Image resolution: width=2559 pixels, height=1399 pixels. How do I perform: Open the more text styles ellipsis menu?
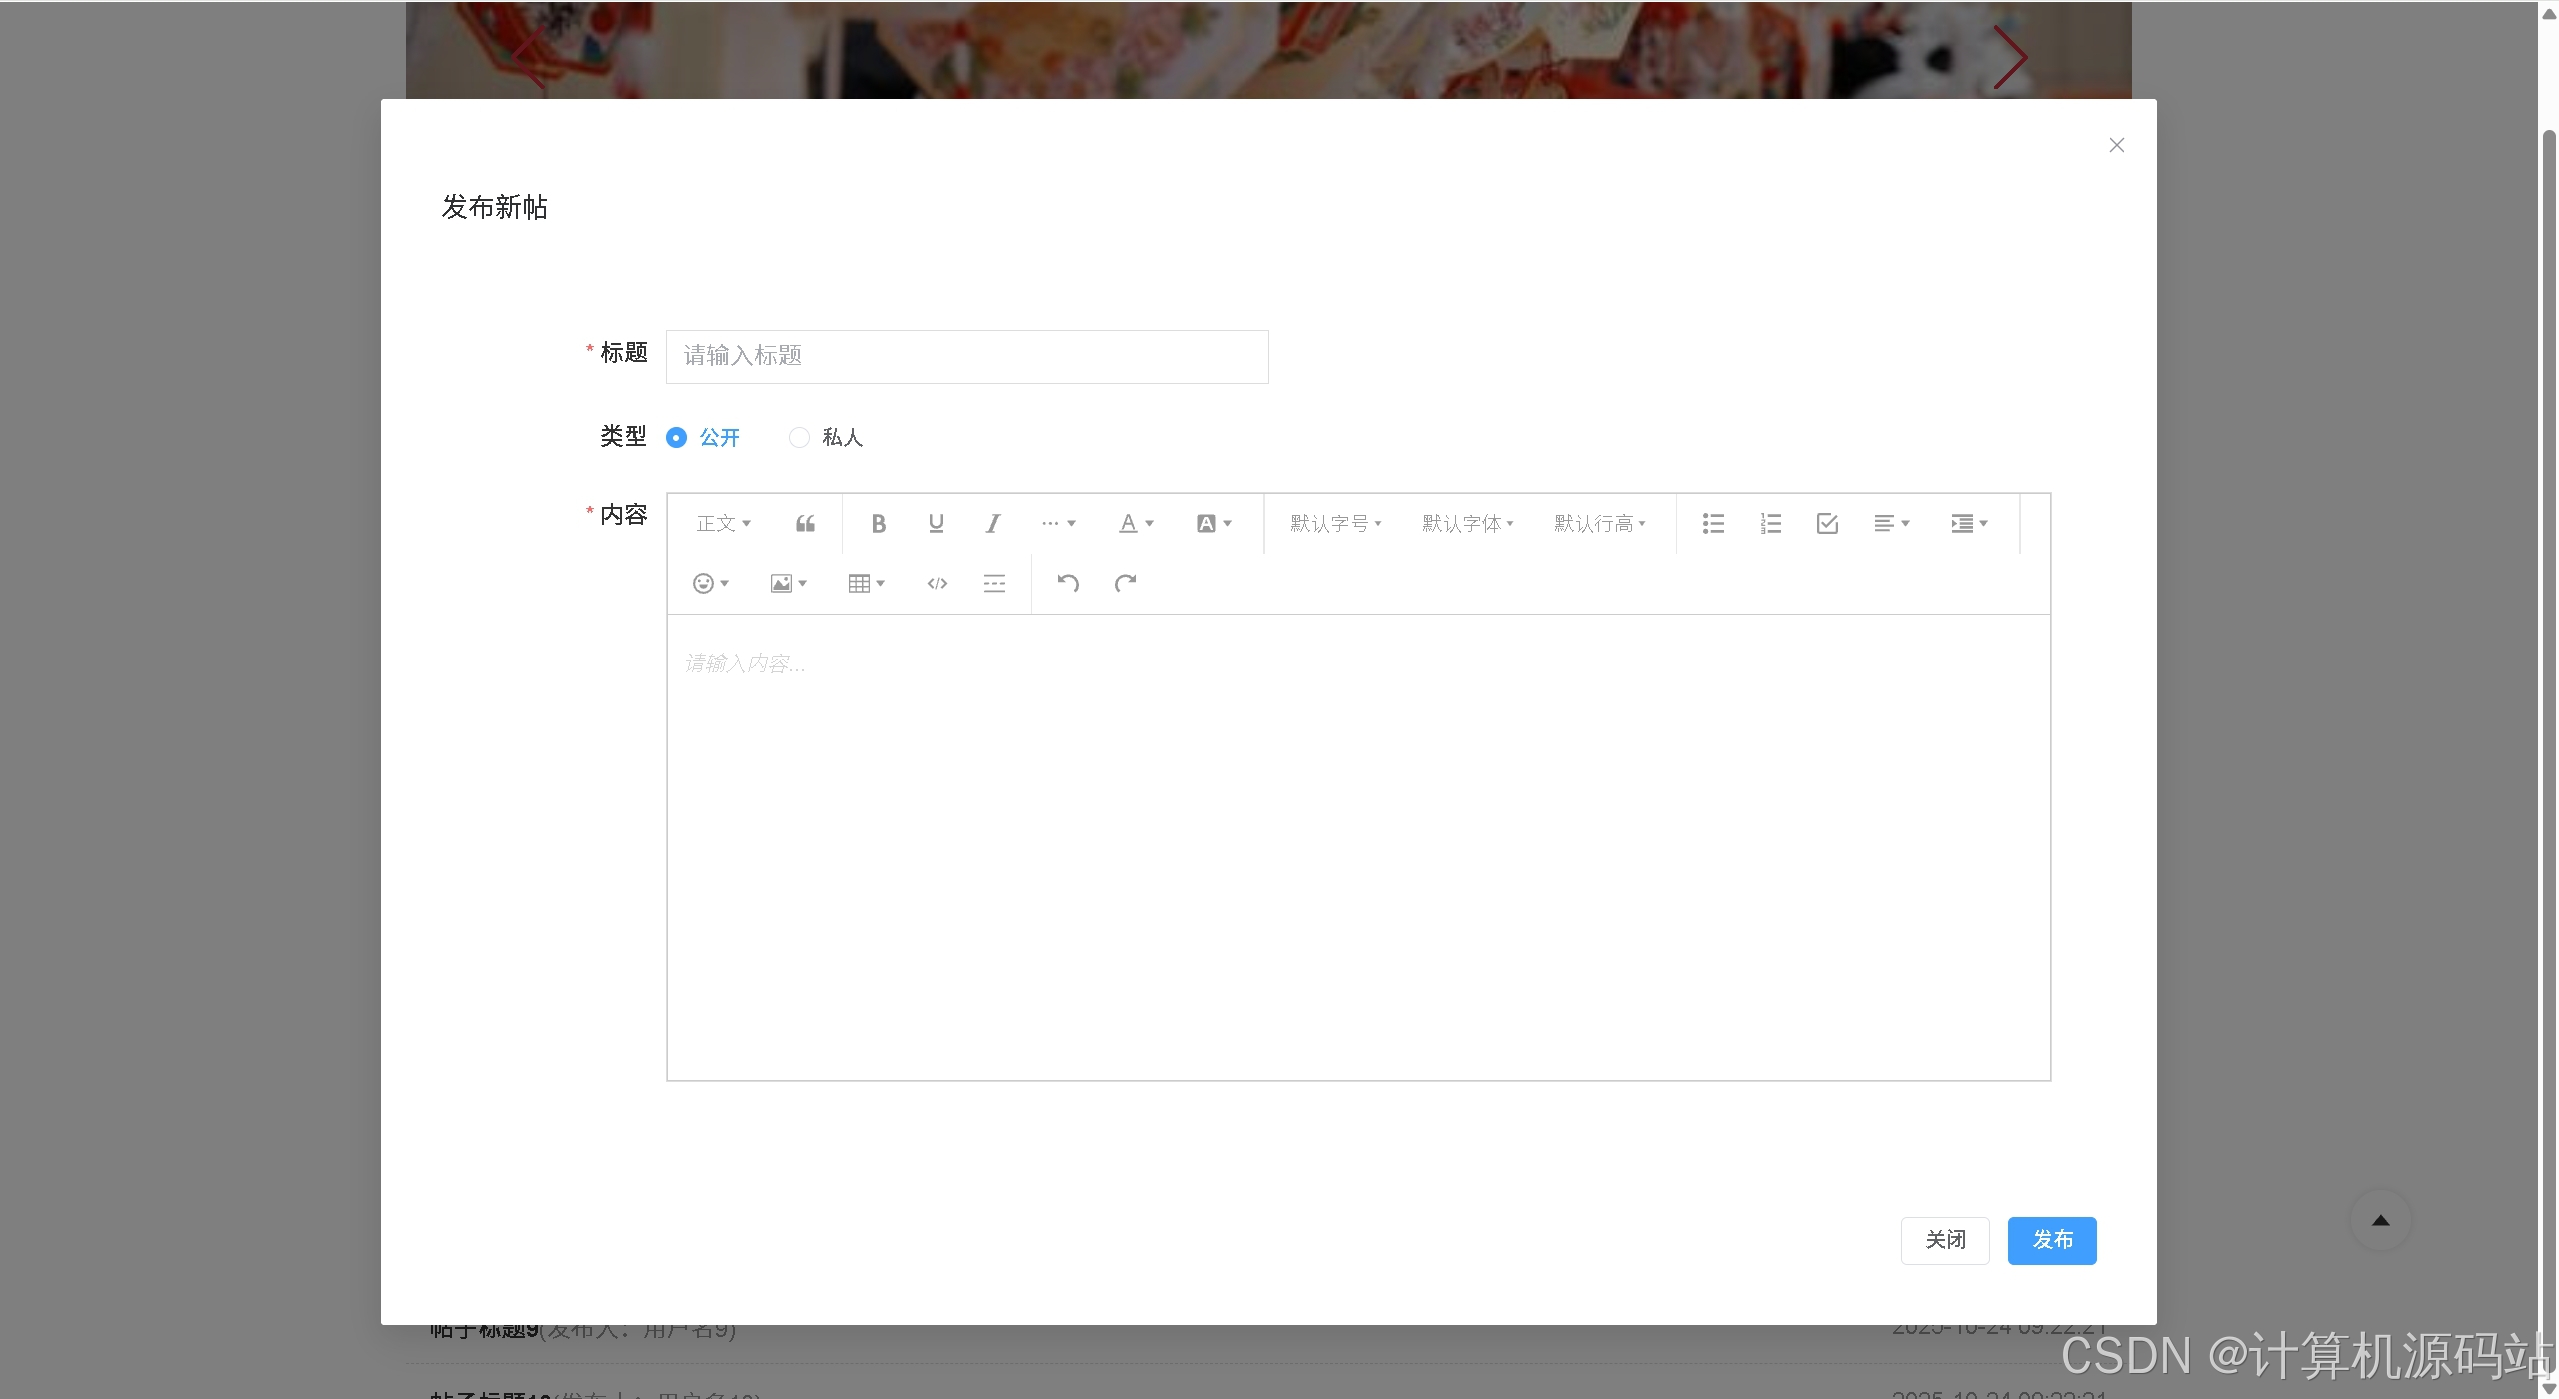point(1058,523)
